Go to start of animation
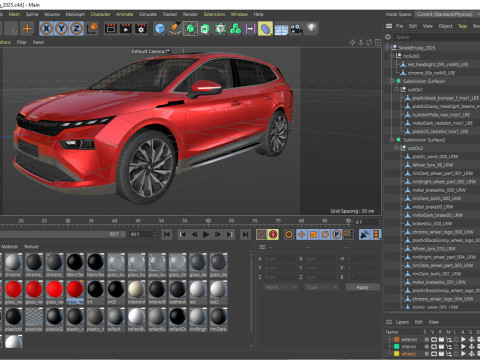The width and height of the screenshot is (480, 360). [x=167, y=235]
